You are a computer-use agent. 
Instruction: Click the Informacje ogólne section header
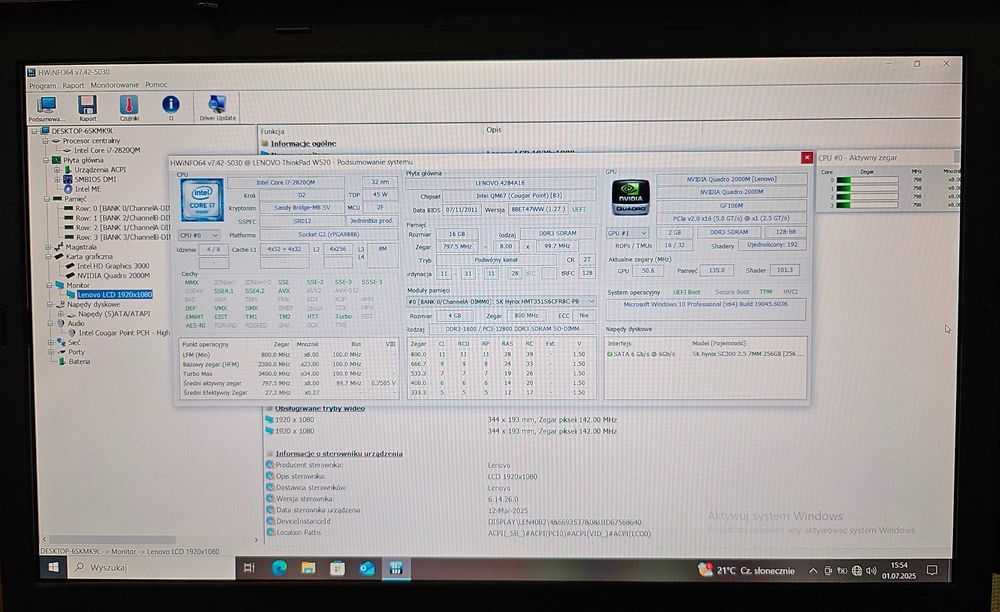(x=303, y=143)
